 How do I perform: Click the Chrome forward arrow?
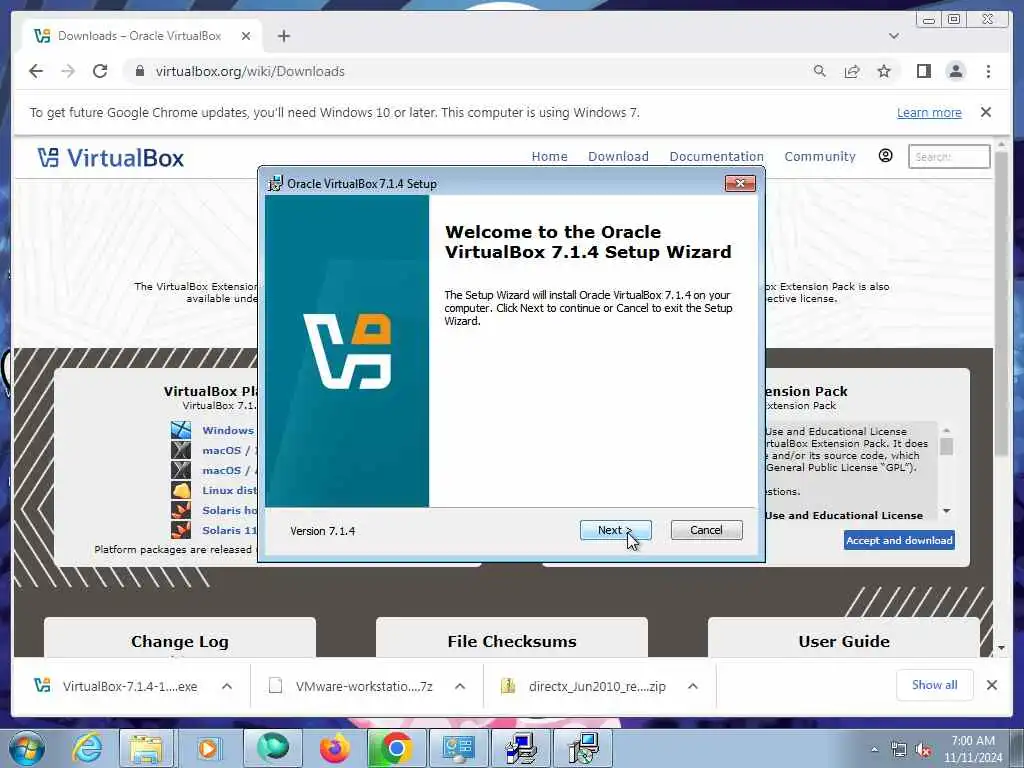[68, 71]
